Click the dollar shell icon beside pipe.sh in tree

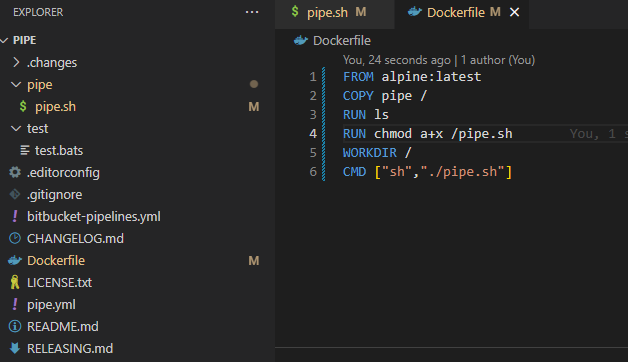click(x=23, y=107)
